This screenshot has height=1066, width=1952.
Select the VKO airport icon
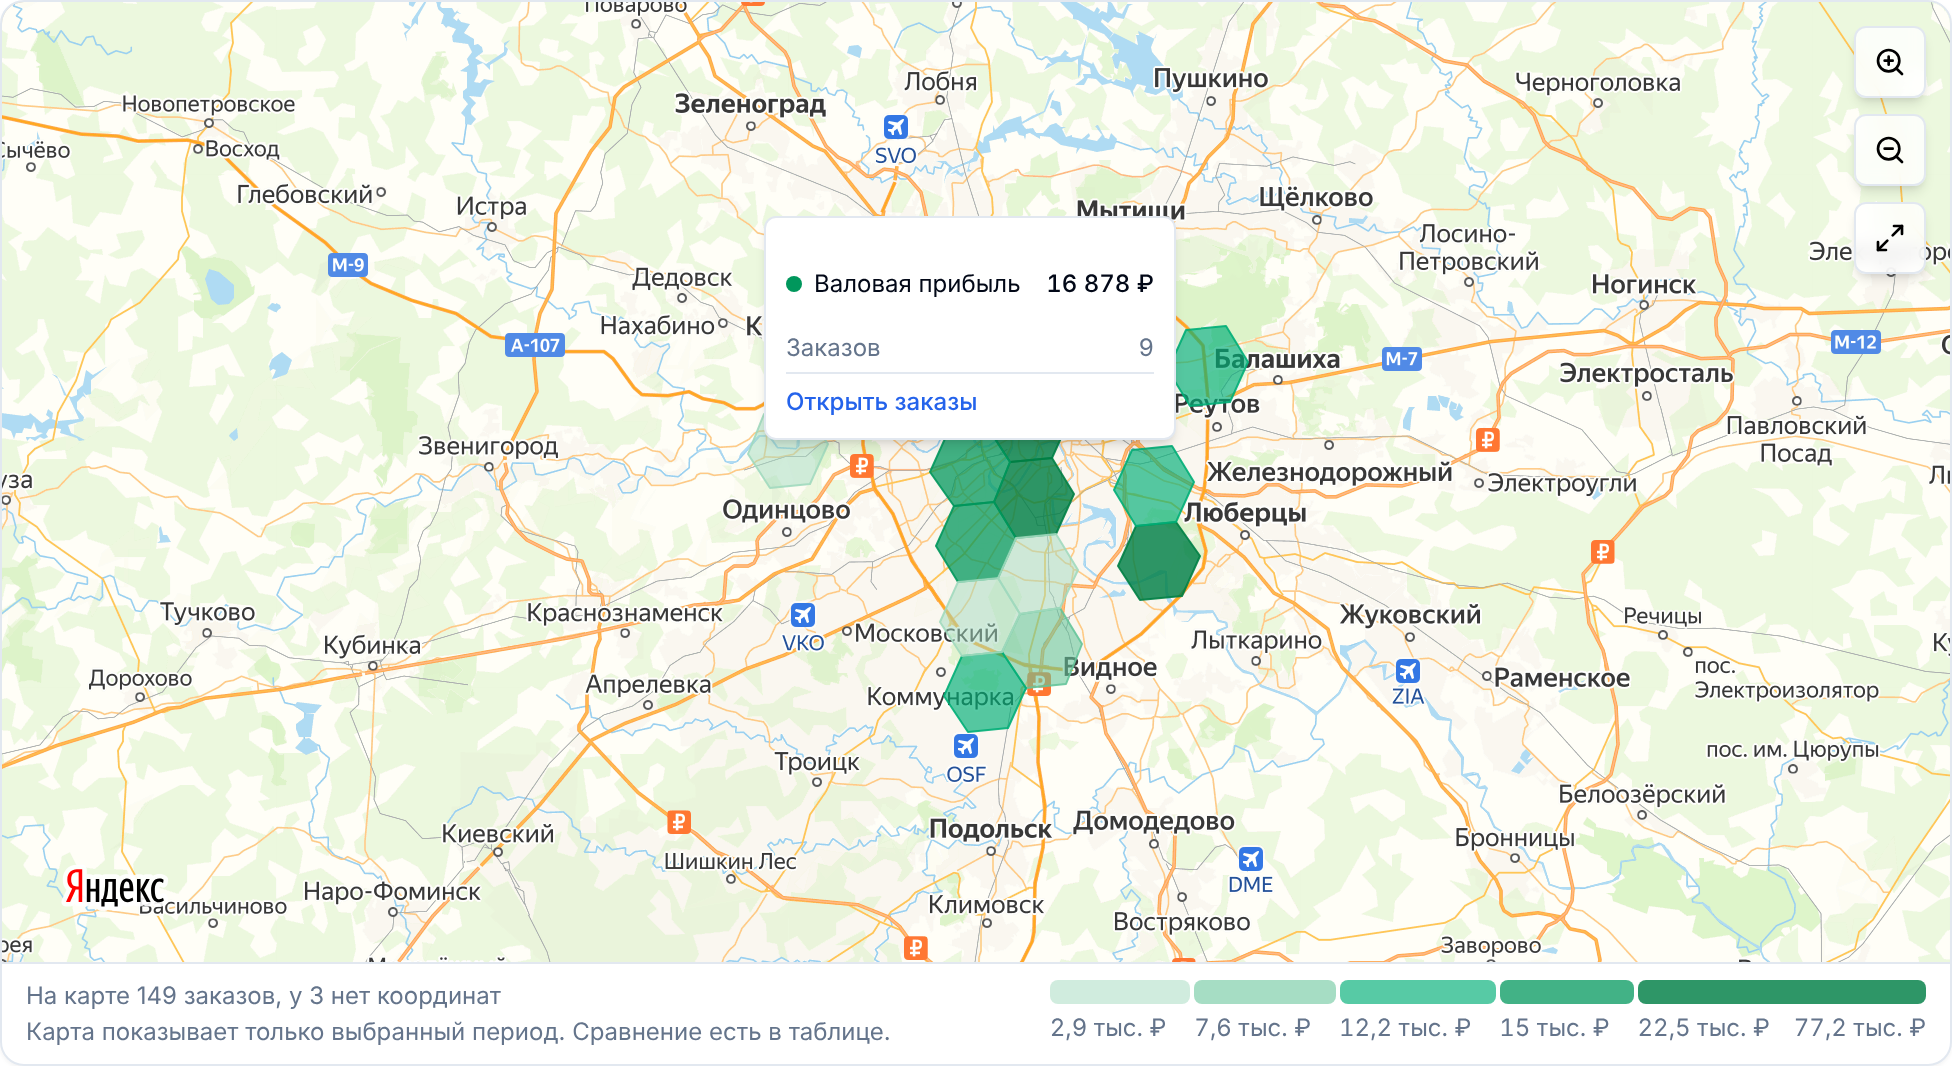(802, 614)
